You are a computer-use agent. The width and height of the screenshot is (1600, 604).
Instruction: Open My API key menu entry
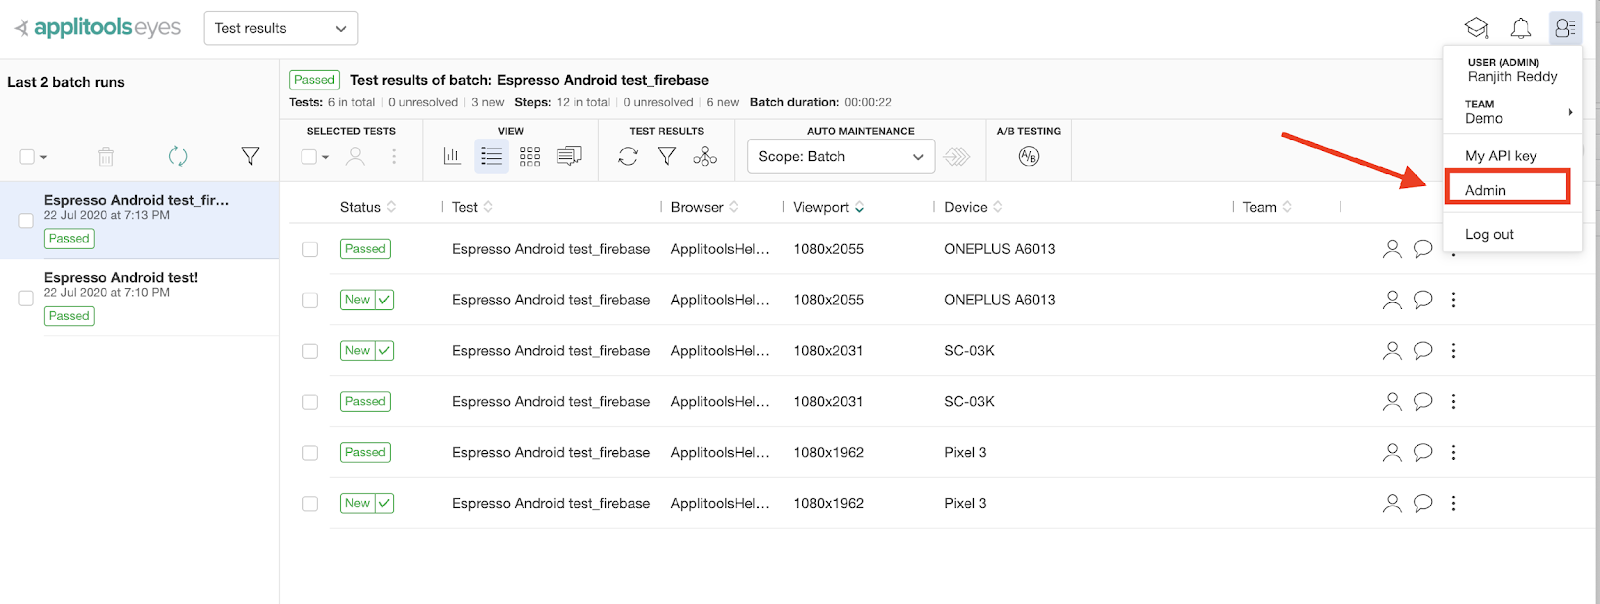click(x=1500, y=156)
